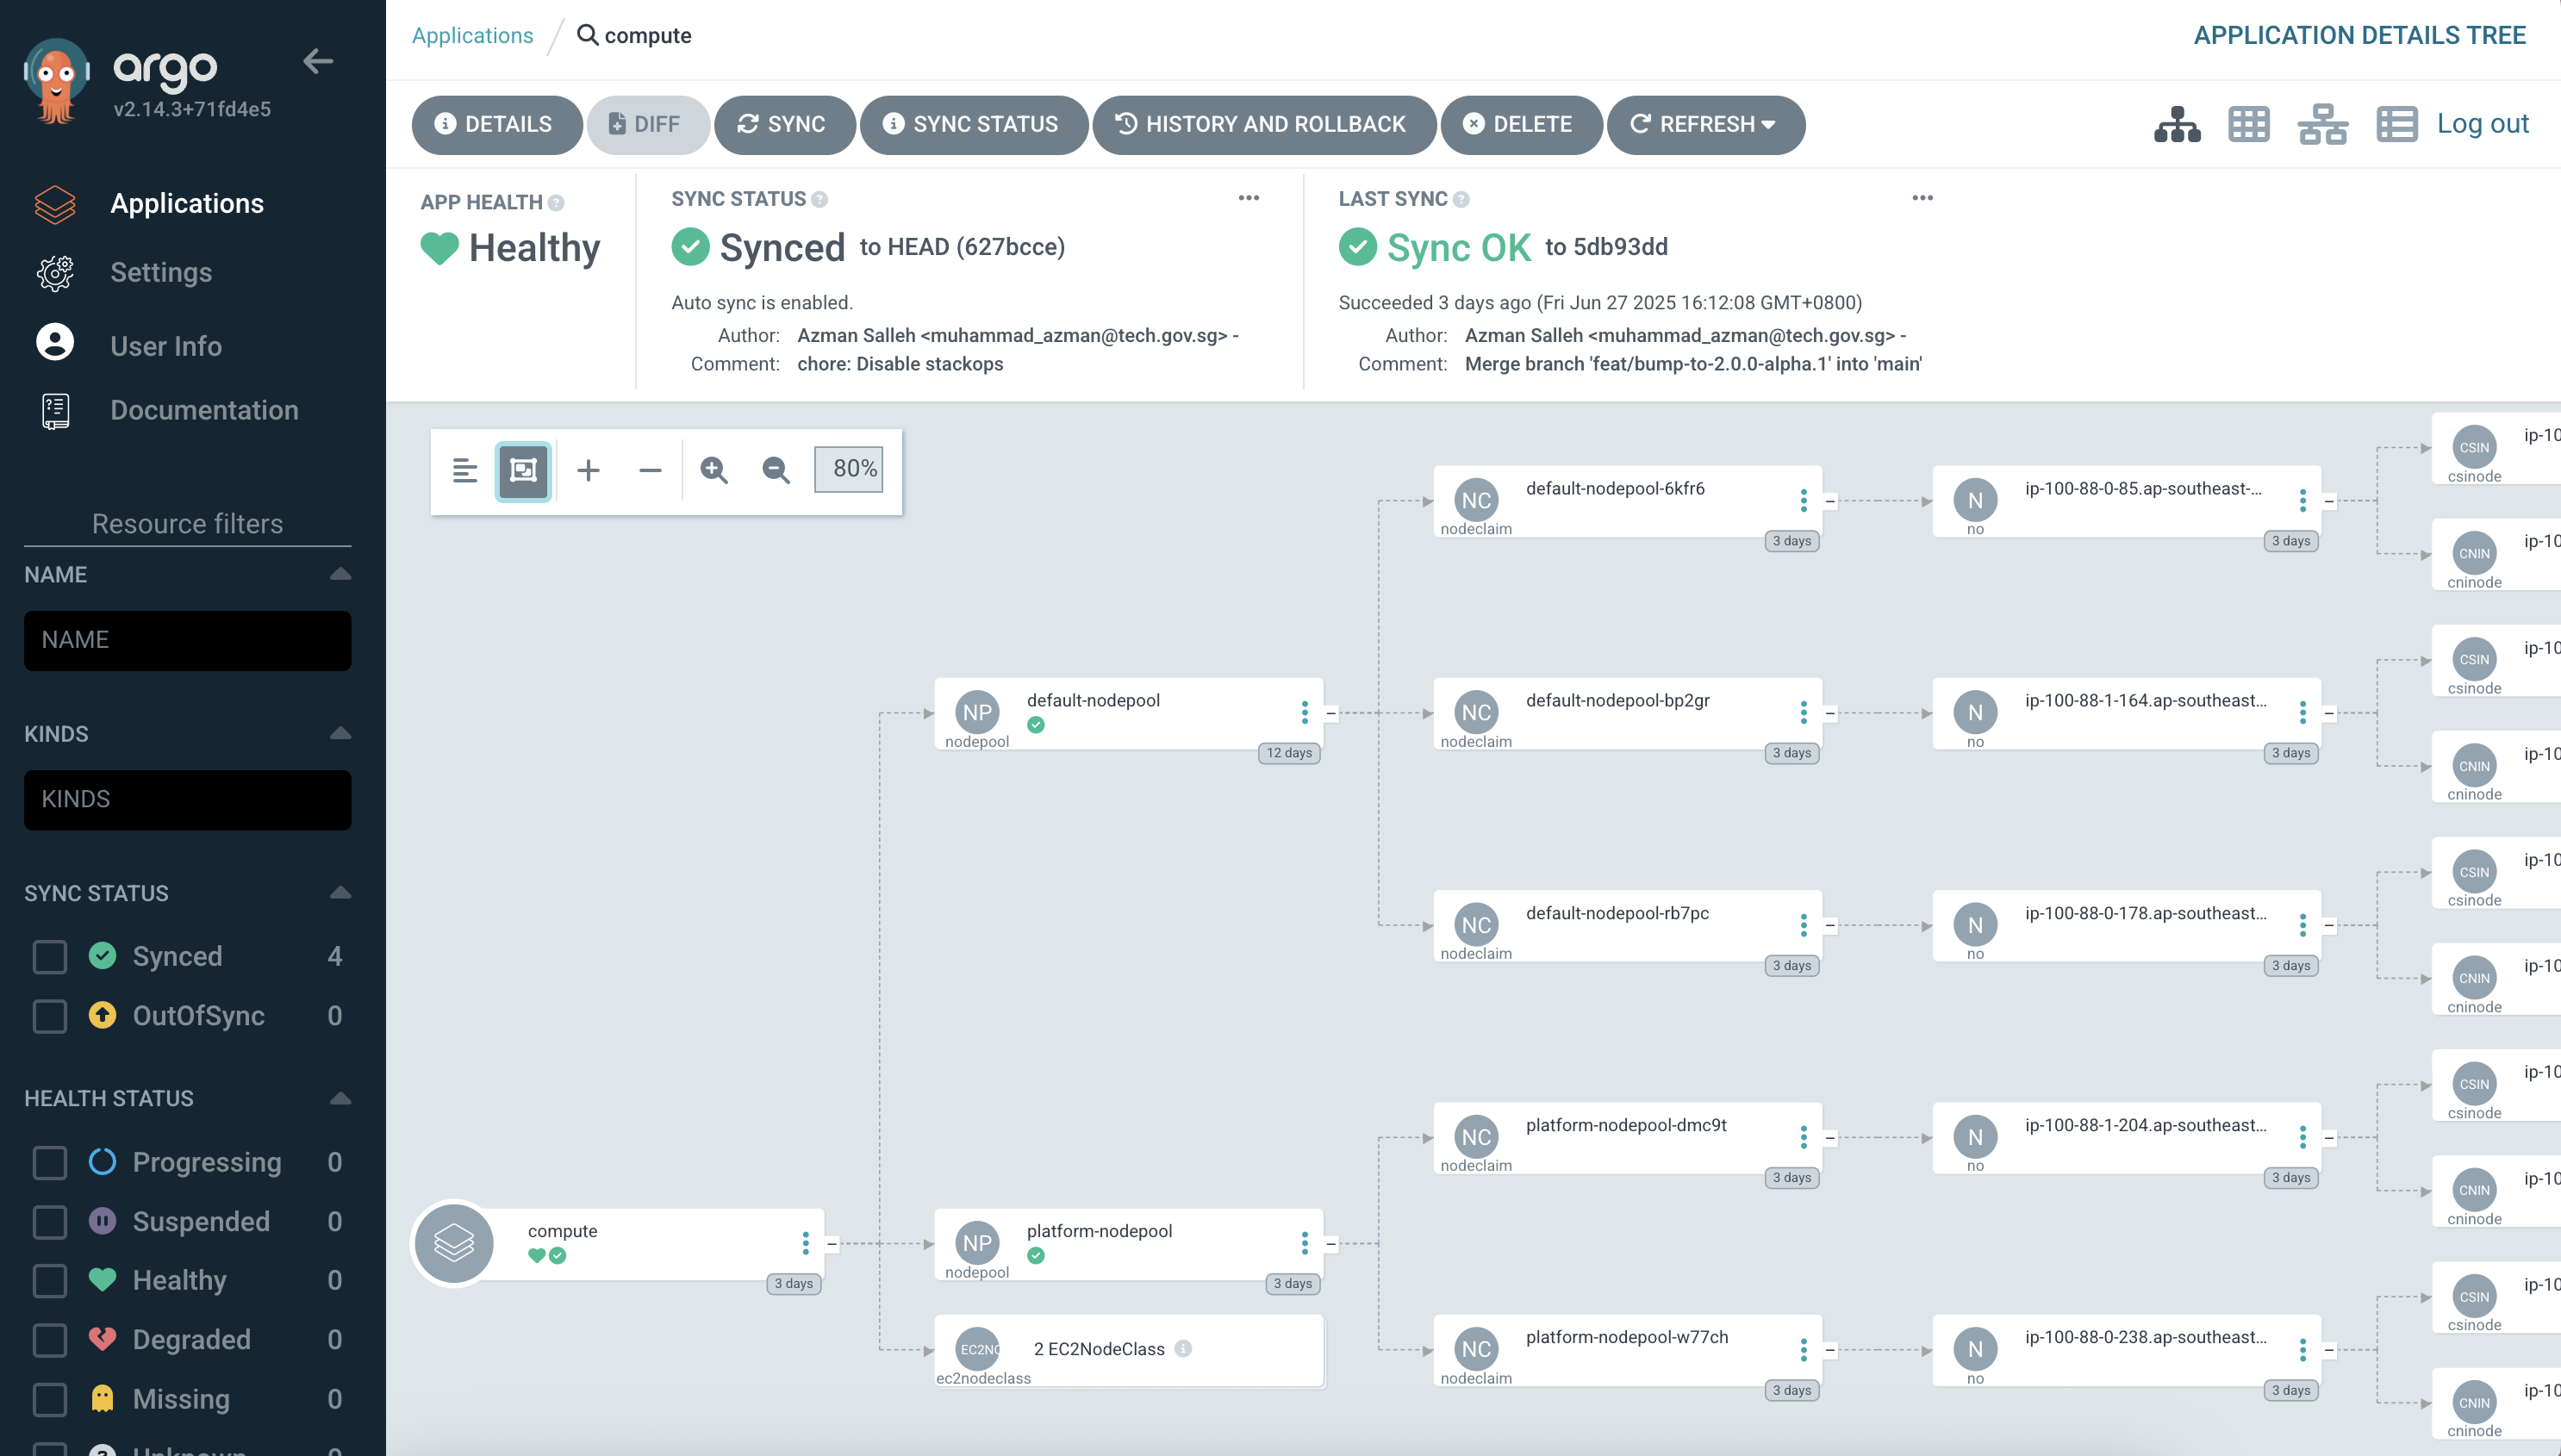The image size is (2561, 1456).
Task: Trigger a SYNC of the application
Action: point(784,124)
